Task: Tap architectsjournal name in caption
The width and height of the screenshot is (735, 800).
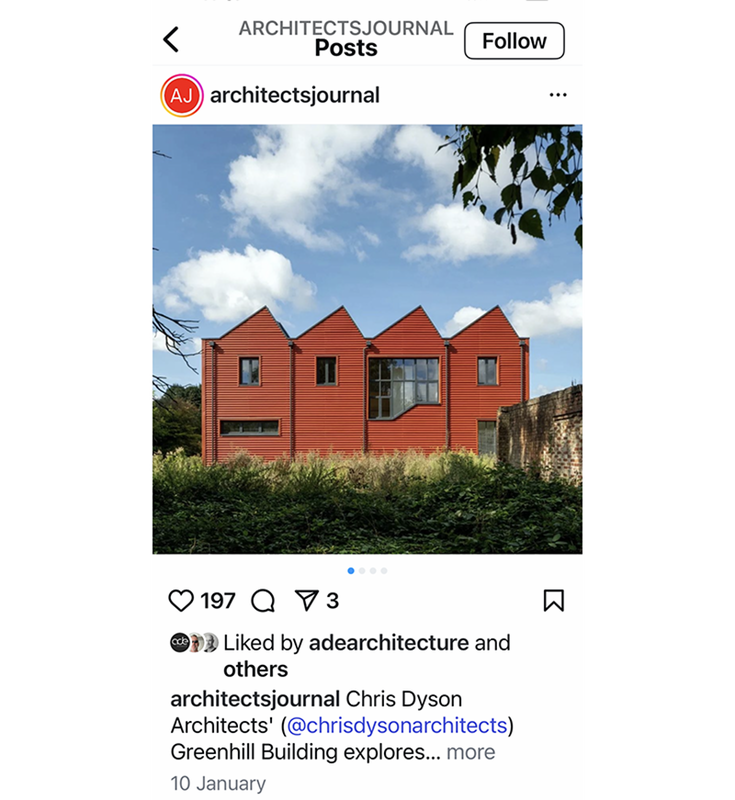Action: (x=255, y=699)
